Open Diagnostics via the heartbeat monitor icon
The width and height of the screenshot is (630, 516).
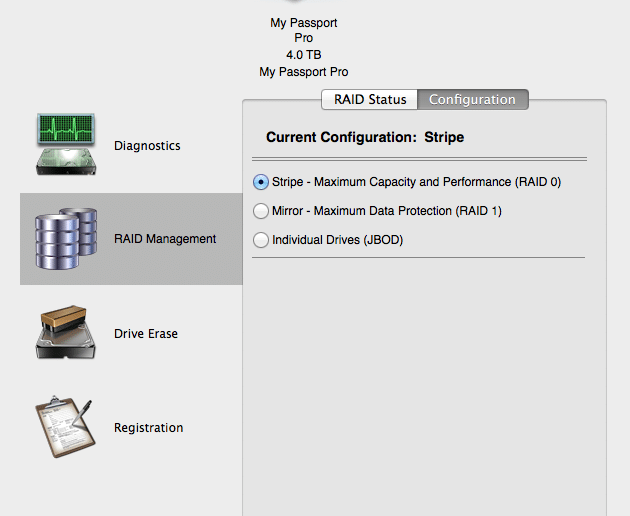coord(66,144)
